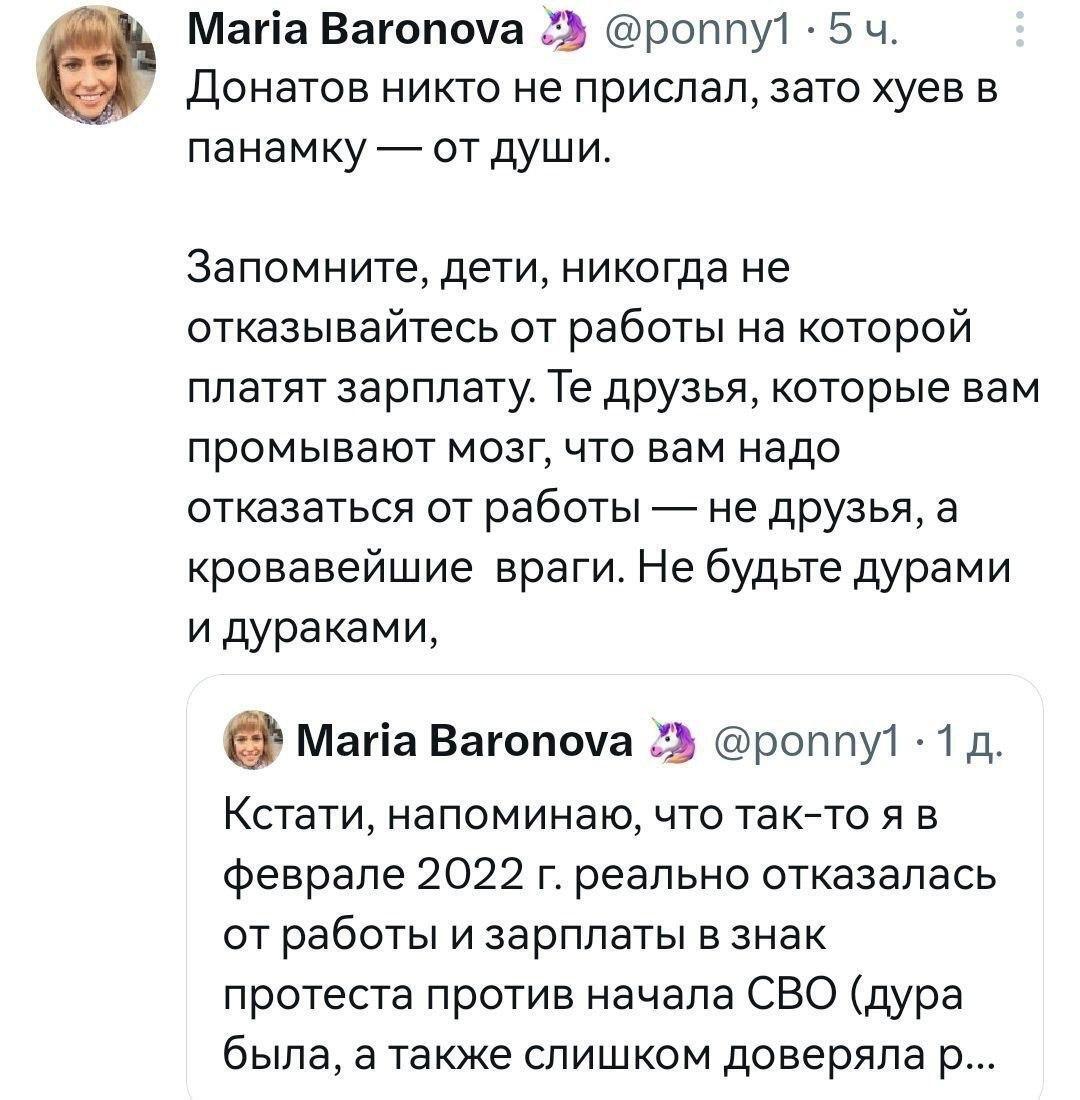Open the three-dot more options menu
Image resolution: width=1080 pixels, height=1100 pixels.
point(1019,30)
